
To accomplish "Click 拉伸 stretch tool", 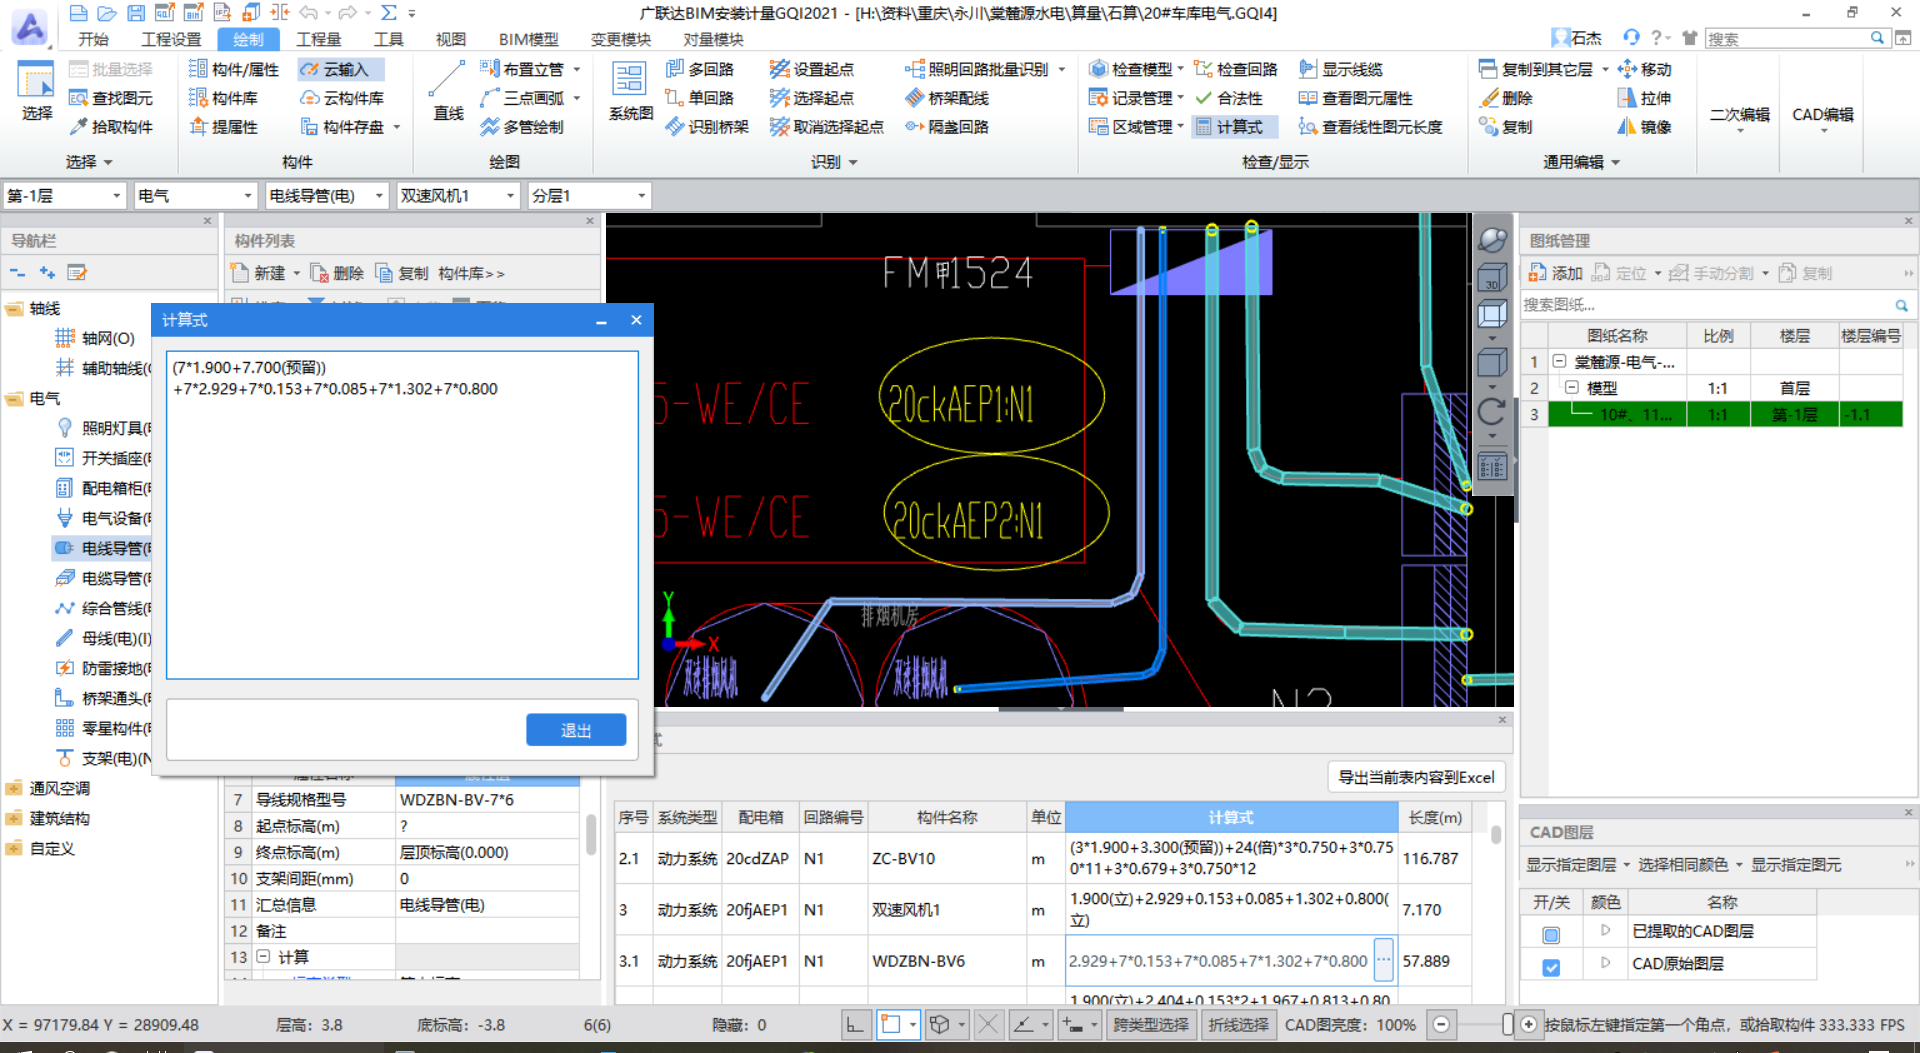I will click(x=1645, y=98).
